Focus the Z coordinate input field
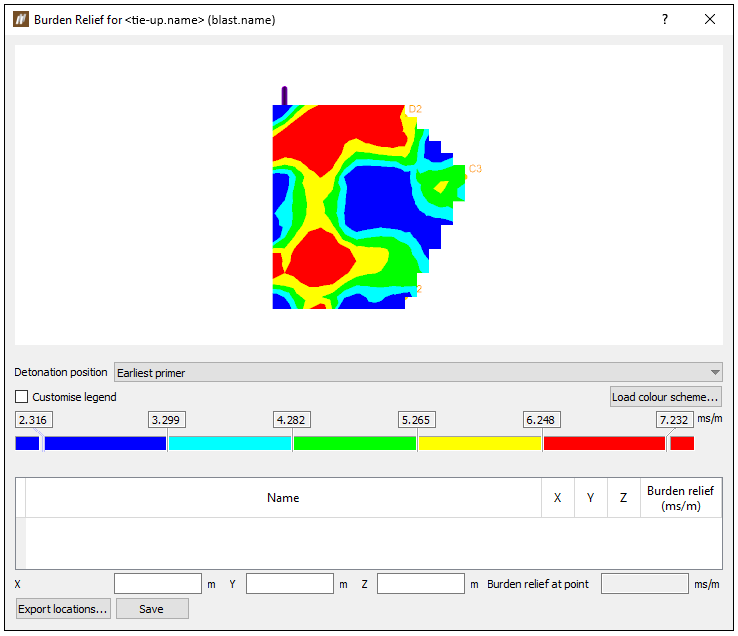Screen dimensions: 738x636 click(x=420, y=584)
